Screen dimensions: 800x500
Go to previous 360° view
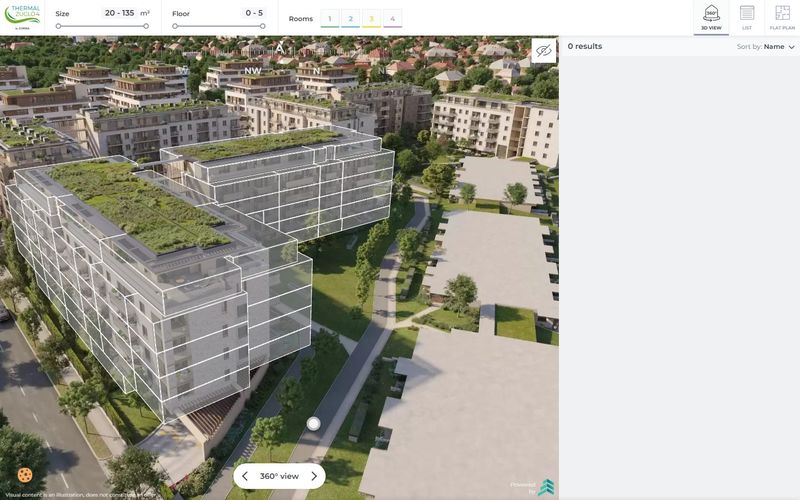click(x=245, y=476)
